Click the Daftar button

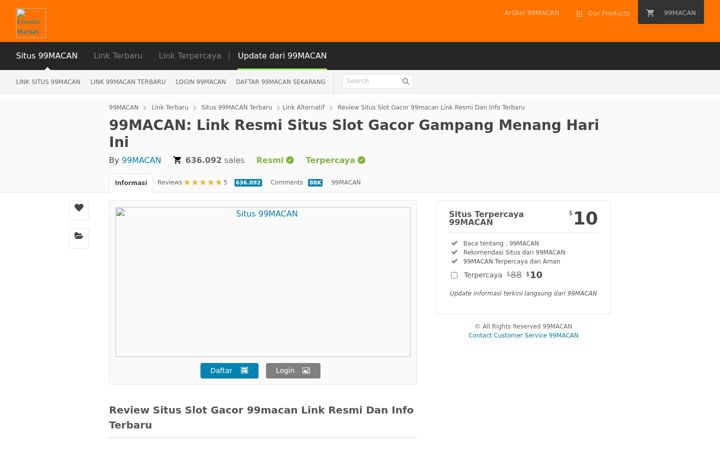[229, 371]
